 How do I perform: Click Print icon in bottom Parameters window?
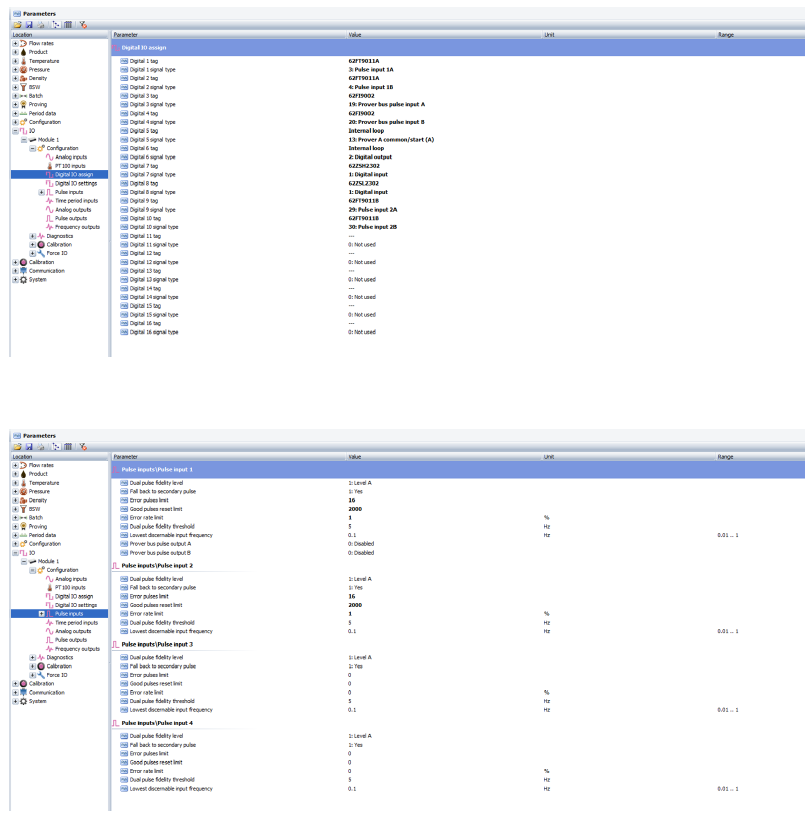41,447
